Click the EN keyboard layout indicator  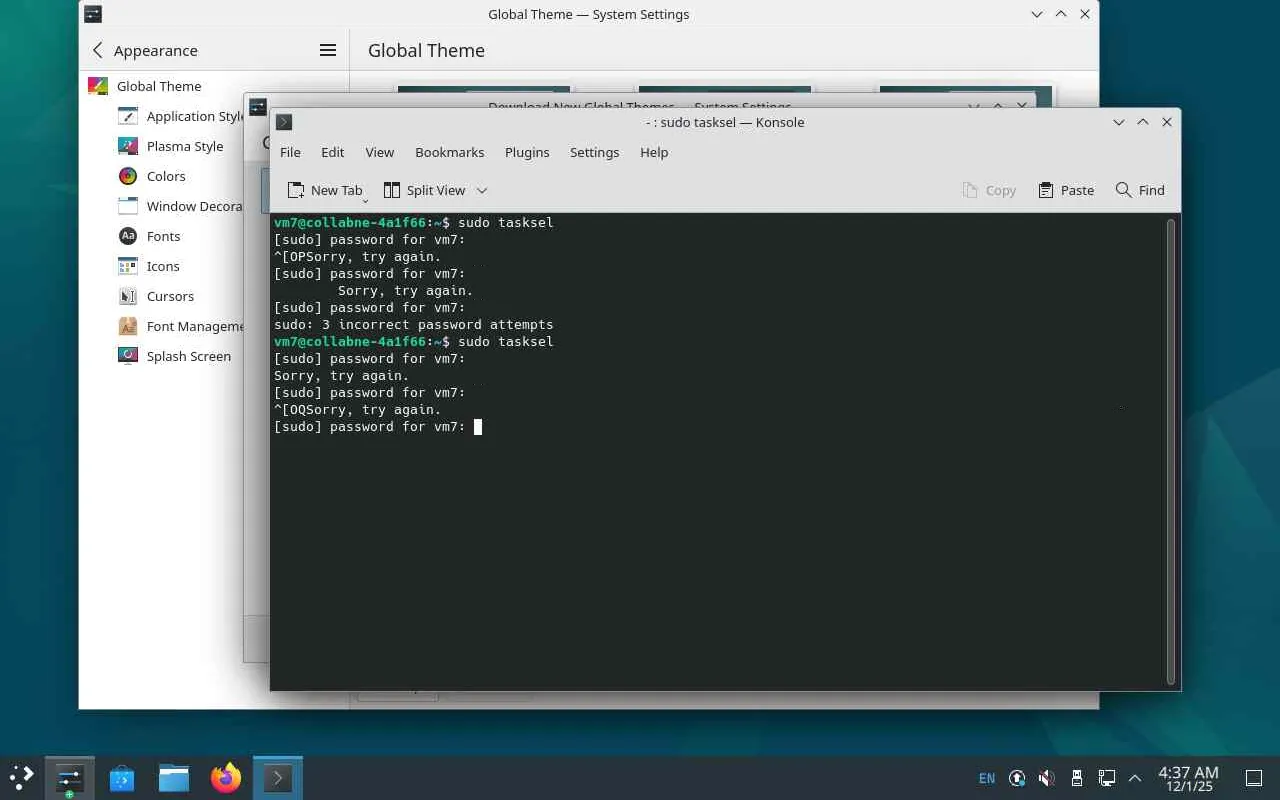[x=987, y=778]
